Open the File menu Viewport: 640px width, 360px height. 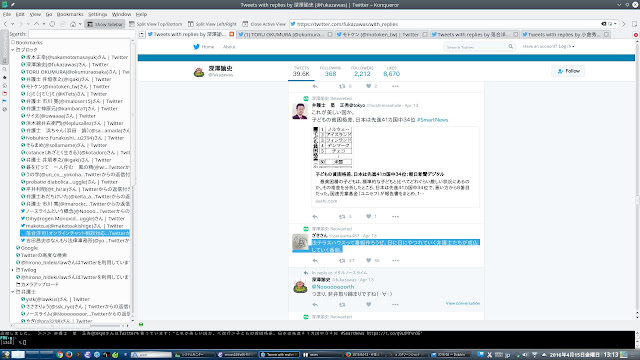click(7, 14)
